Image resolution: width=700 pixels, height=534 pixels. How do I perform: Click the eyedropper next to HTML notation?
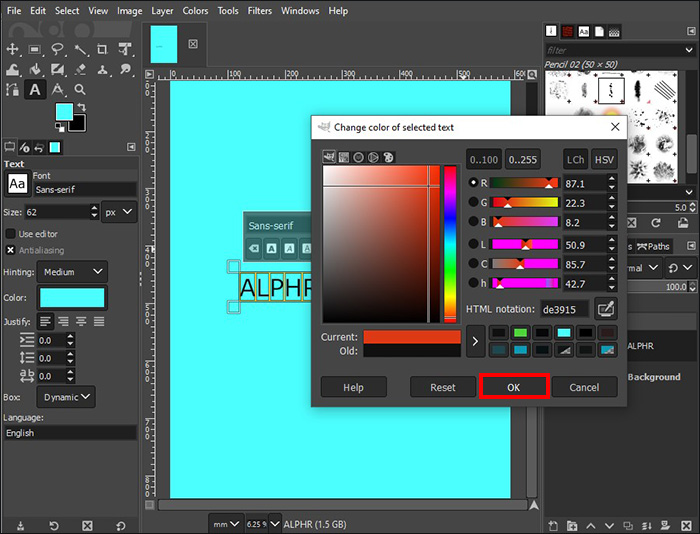(605, 309)
